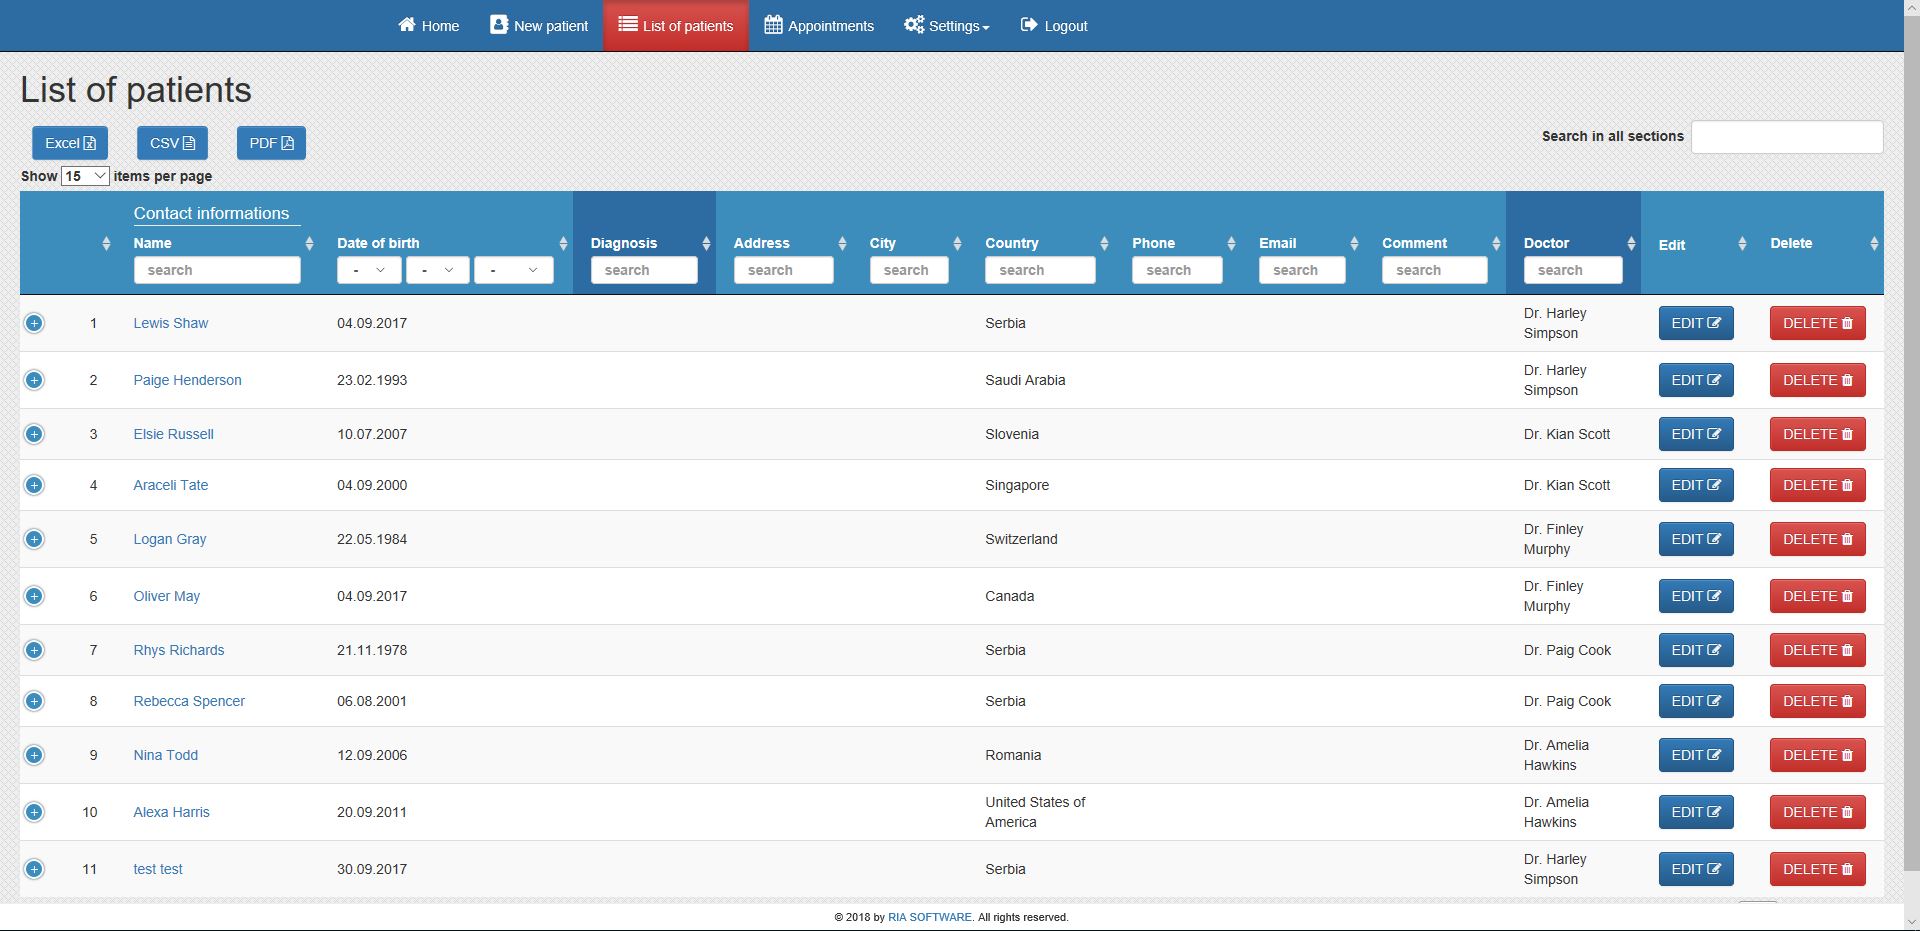
Task: Sort by Date of birth arrows
Action: pyautogui.click(x=563, y=244)
